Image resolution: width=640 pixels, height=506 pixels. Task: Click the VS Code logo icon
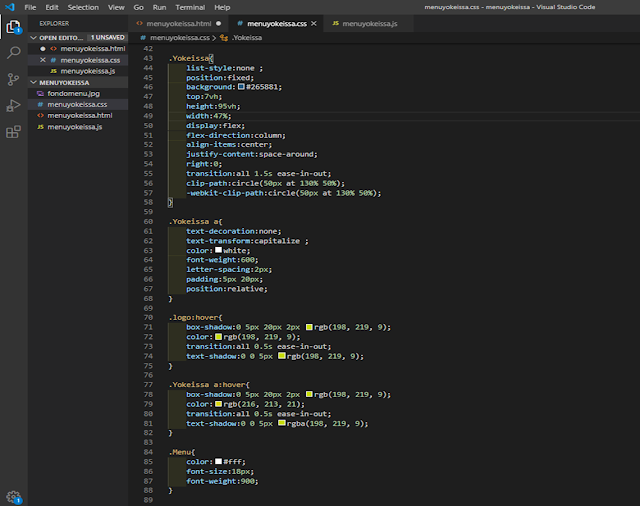point(10,7)
